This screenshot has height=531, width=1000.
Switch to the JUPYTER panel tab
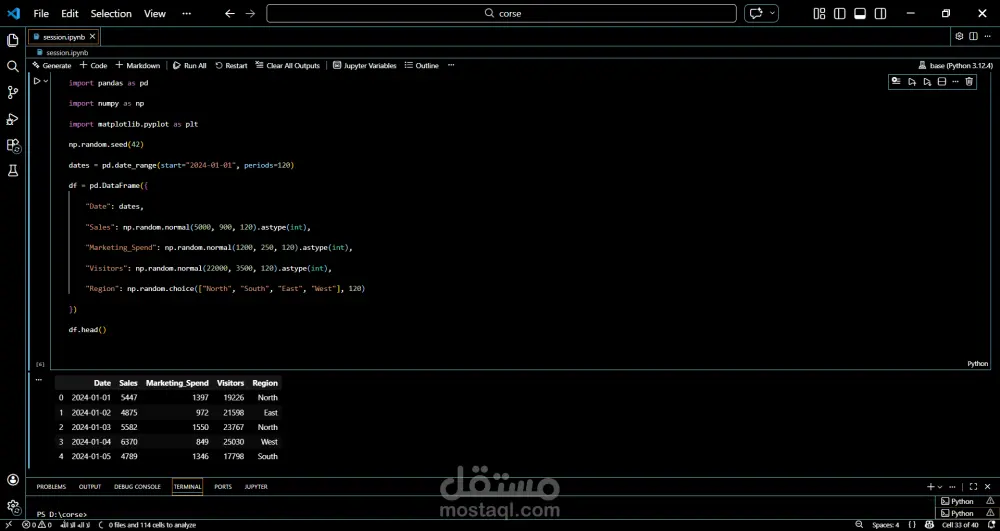[256, 486]
